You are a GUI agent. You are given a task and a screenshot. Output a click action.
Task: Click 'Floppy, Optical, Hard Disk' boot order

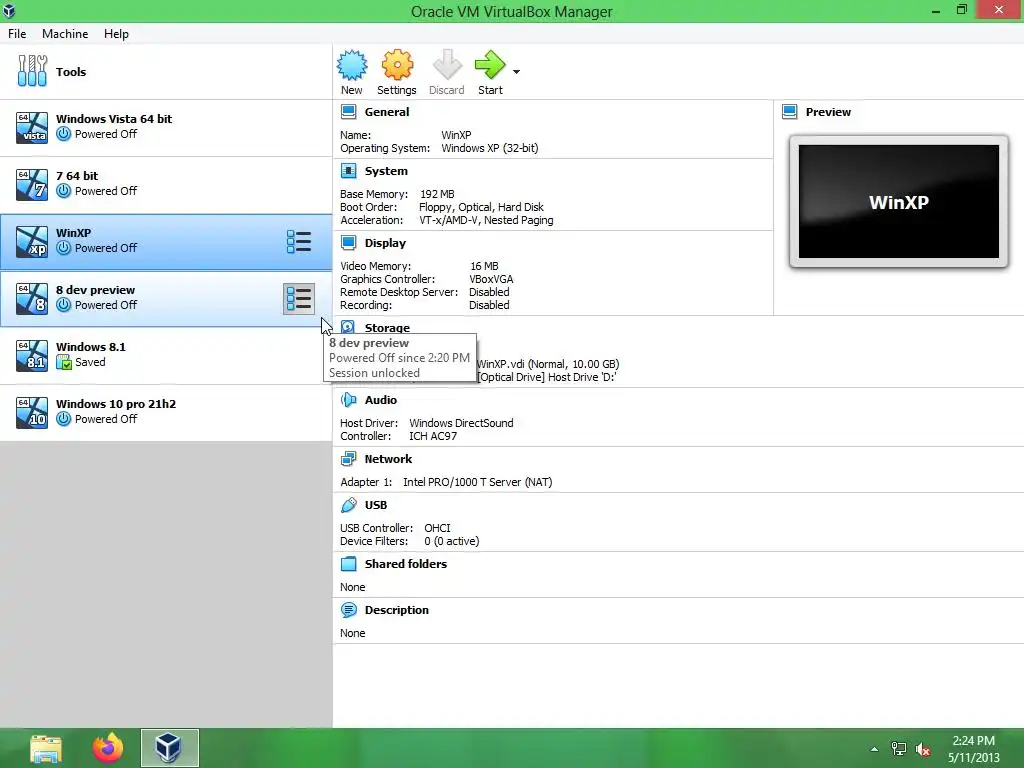click(481, 207)
